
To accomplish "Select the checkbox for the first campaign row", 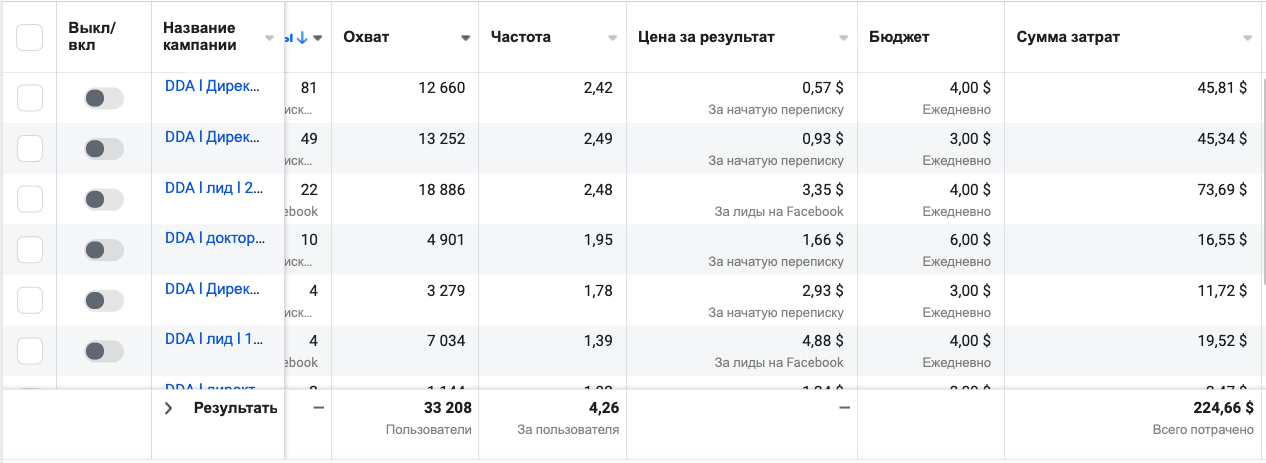I will (x=30, y=98).
